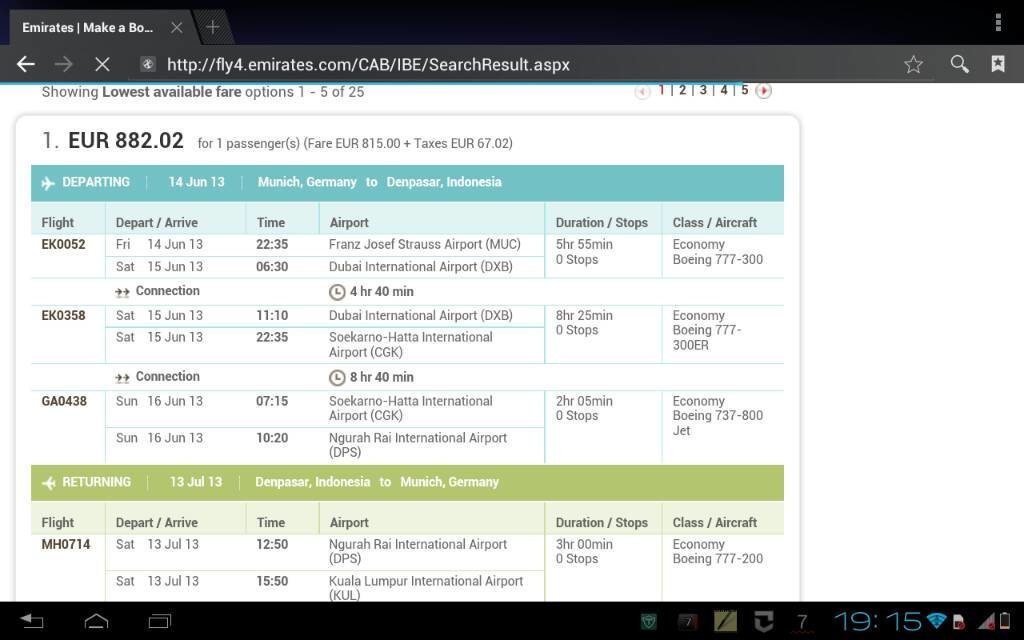1024x640 pixels.
Task: Tap the RETURNING airplane icon
Action: [48, 483]
